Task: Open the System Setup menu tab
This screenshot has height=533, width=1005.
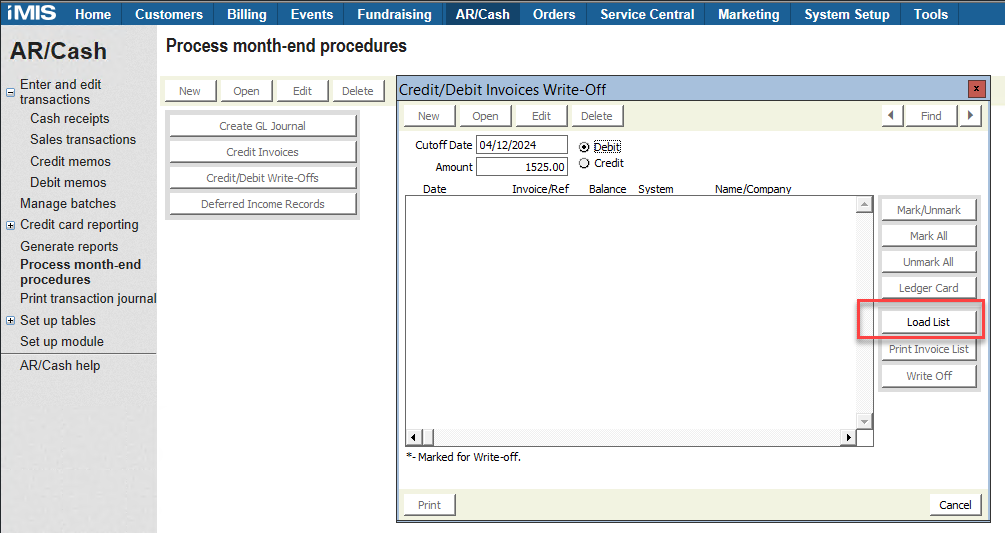Action: (846, 14)
